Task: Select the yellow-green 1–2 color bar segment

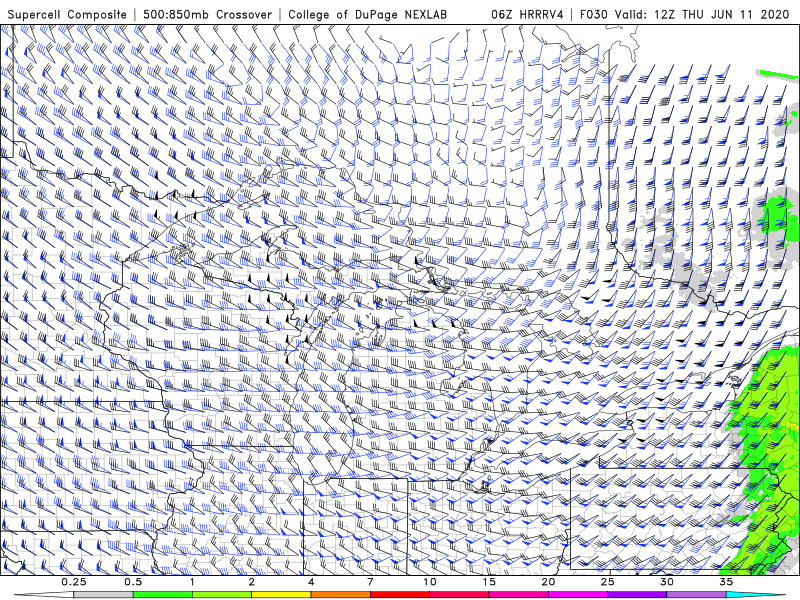Action: click(222, 595)
